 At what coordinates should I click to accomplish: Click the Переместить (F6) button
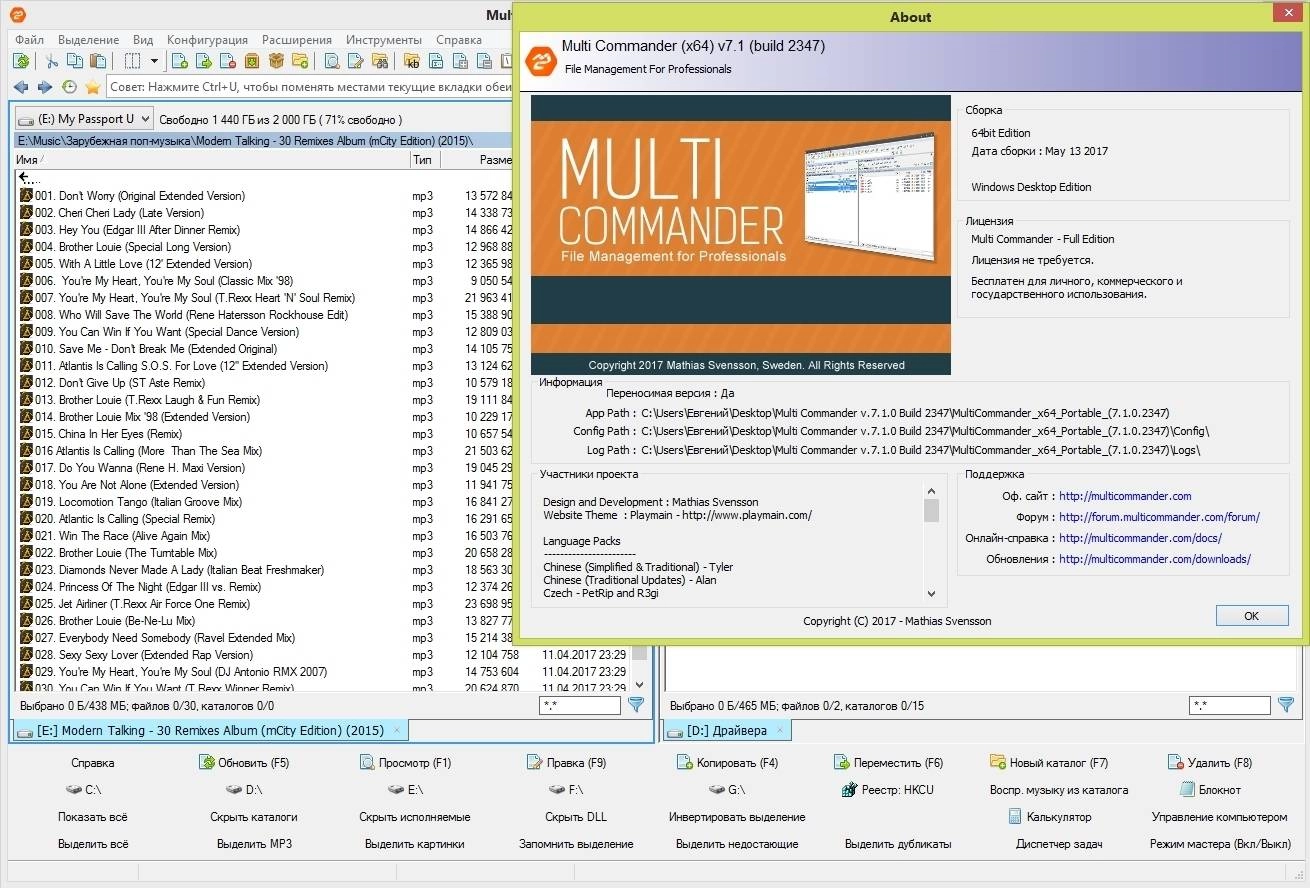888,763
